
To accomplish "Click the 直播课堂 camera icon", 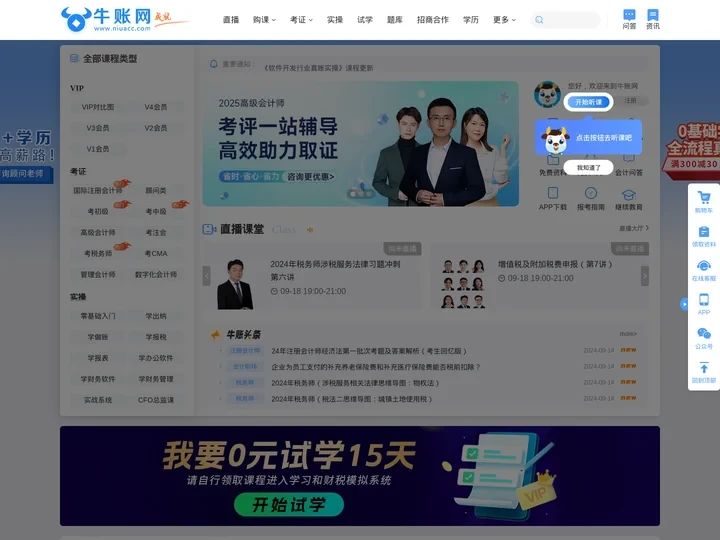I will pyautogui.click(x=209, y=229).
